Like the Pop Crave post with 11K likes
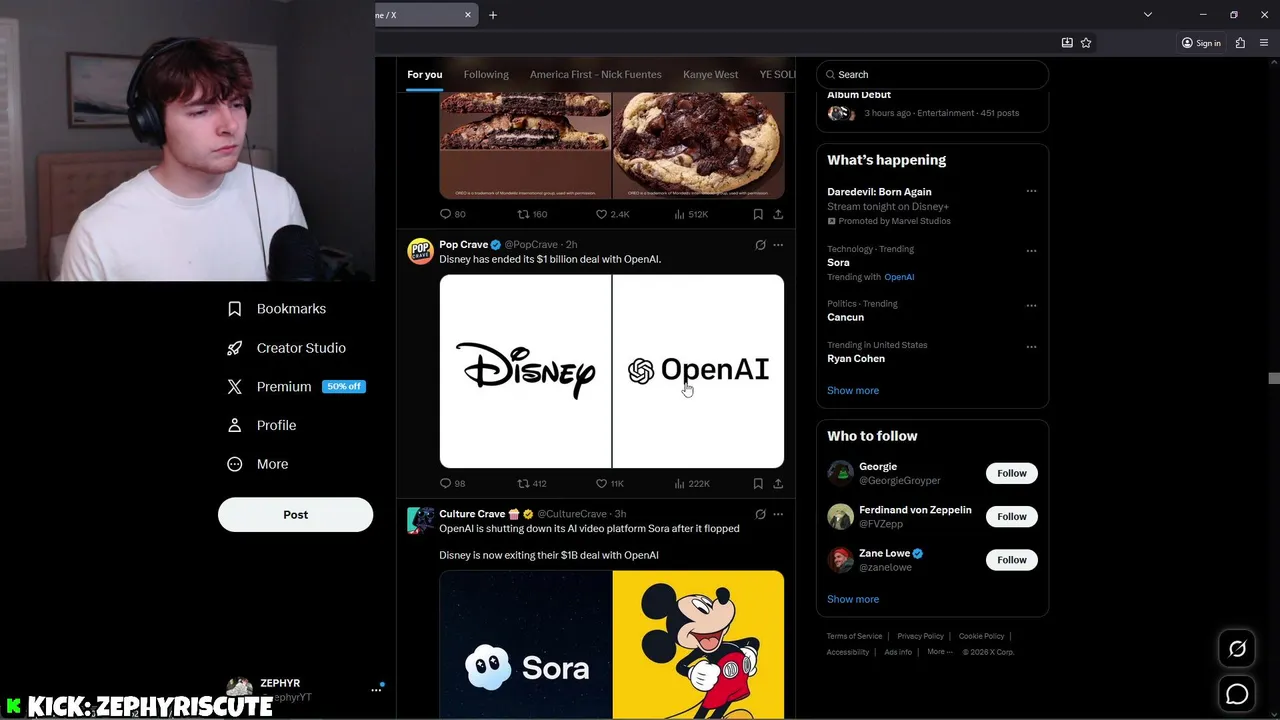The width and height of the screenshot is (1280, 720). pos(610,483)
